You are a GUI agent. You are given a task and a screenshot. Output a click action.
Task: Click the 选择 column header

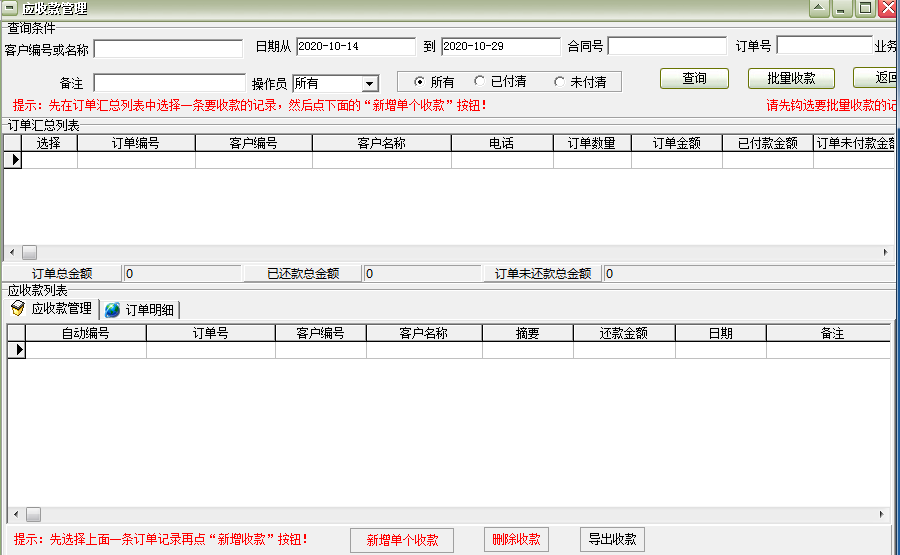coord(49,143)
